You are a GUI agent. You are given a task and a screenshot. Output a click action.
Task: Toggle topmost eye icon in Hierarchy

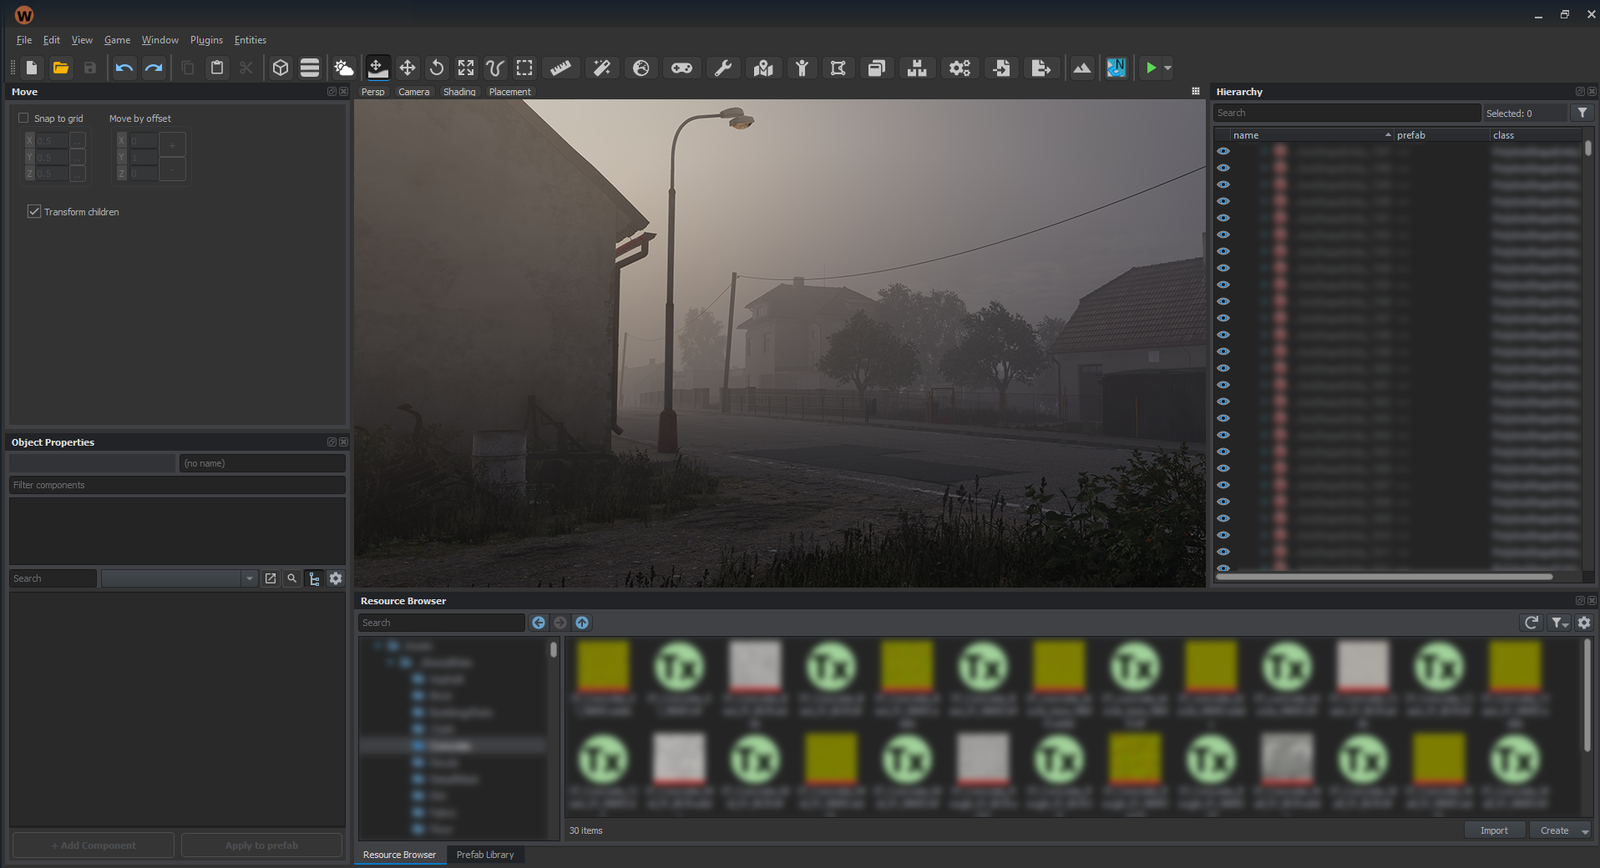(1223, 151)
